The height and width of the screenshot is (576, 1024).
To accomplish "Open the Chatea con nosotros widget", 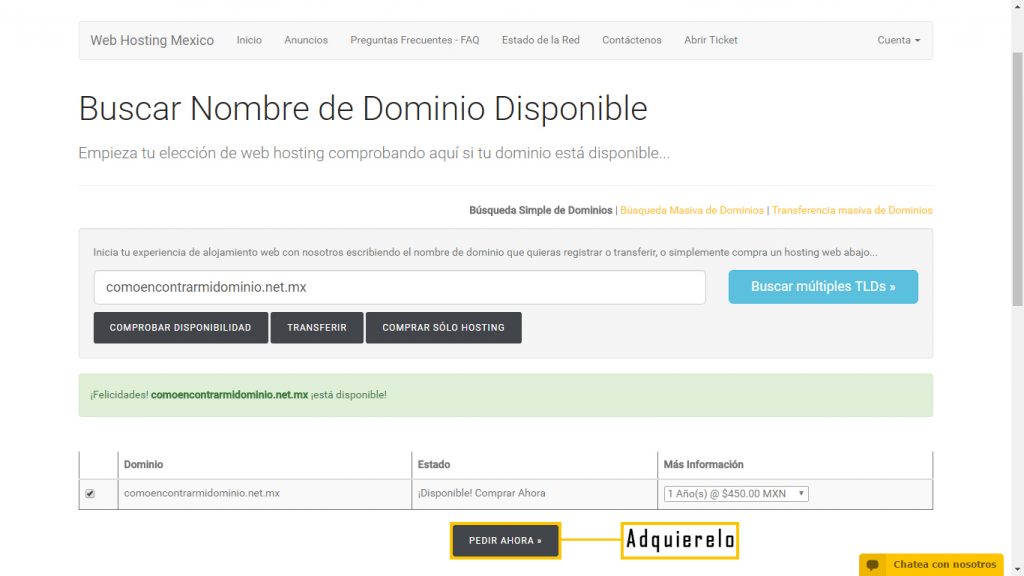I will tap(944, 565).
